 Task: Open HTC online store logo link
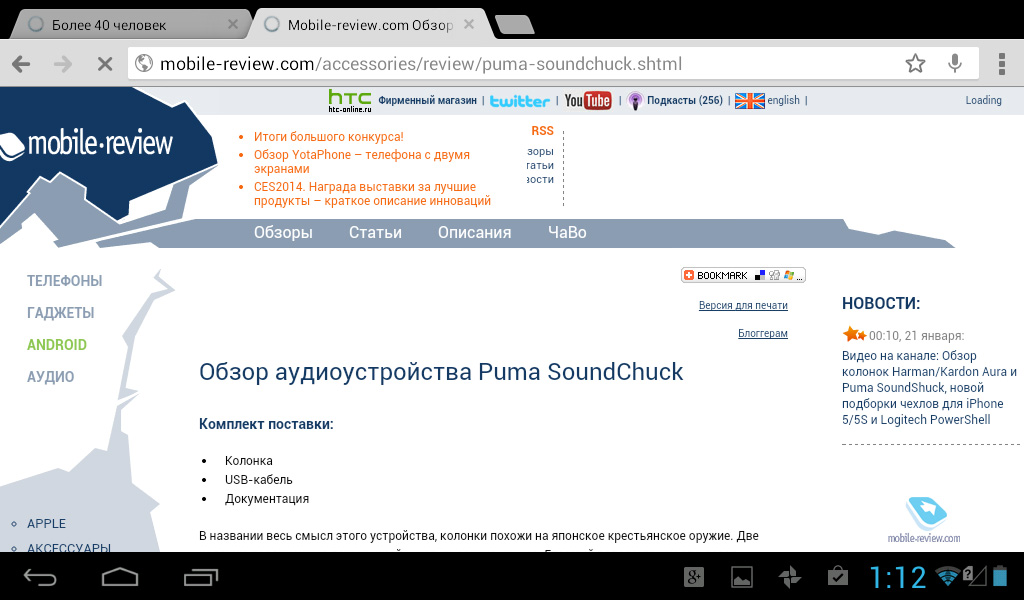click(349, 101)
